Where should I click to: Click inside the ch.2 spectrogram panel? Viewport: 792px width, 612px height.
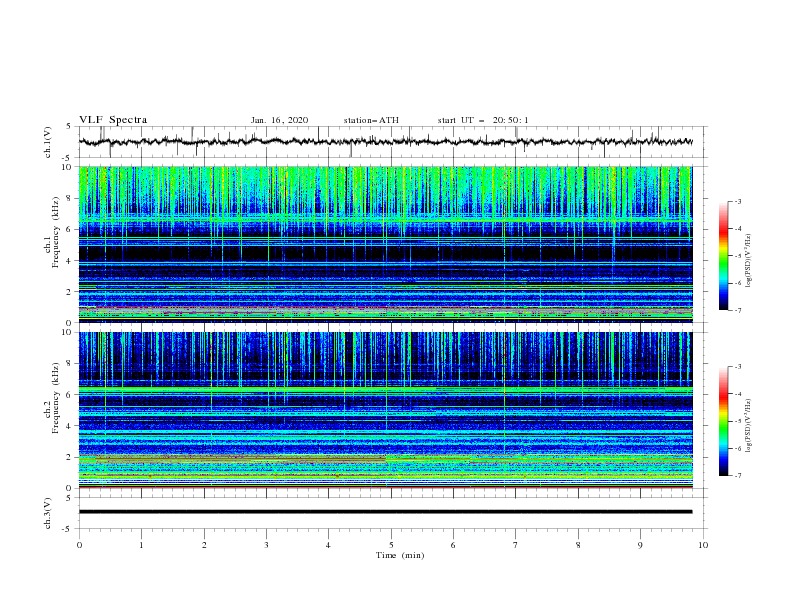385,410
